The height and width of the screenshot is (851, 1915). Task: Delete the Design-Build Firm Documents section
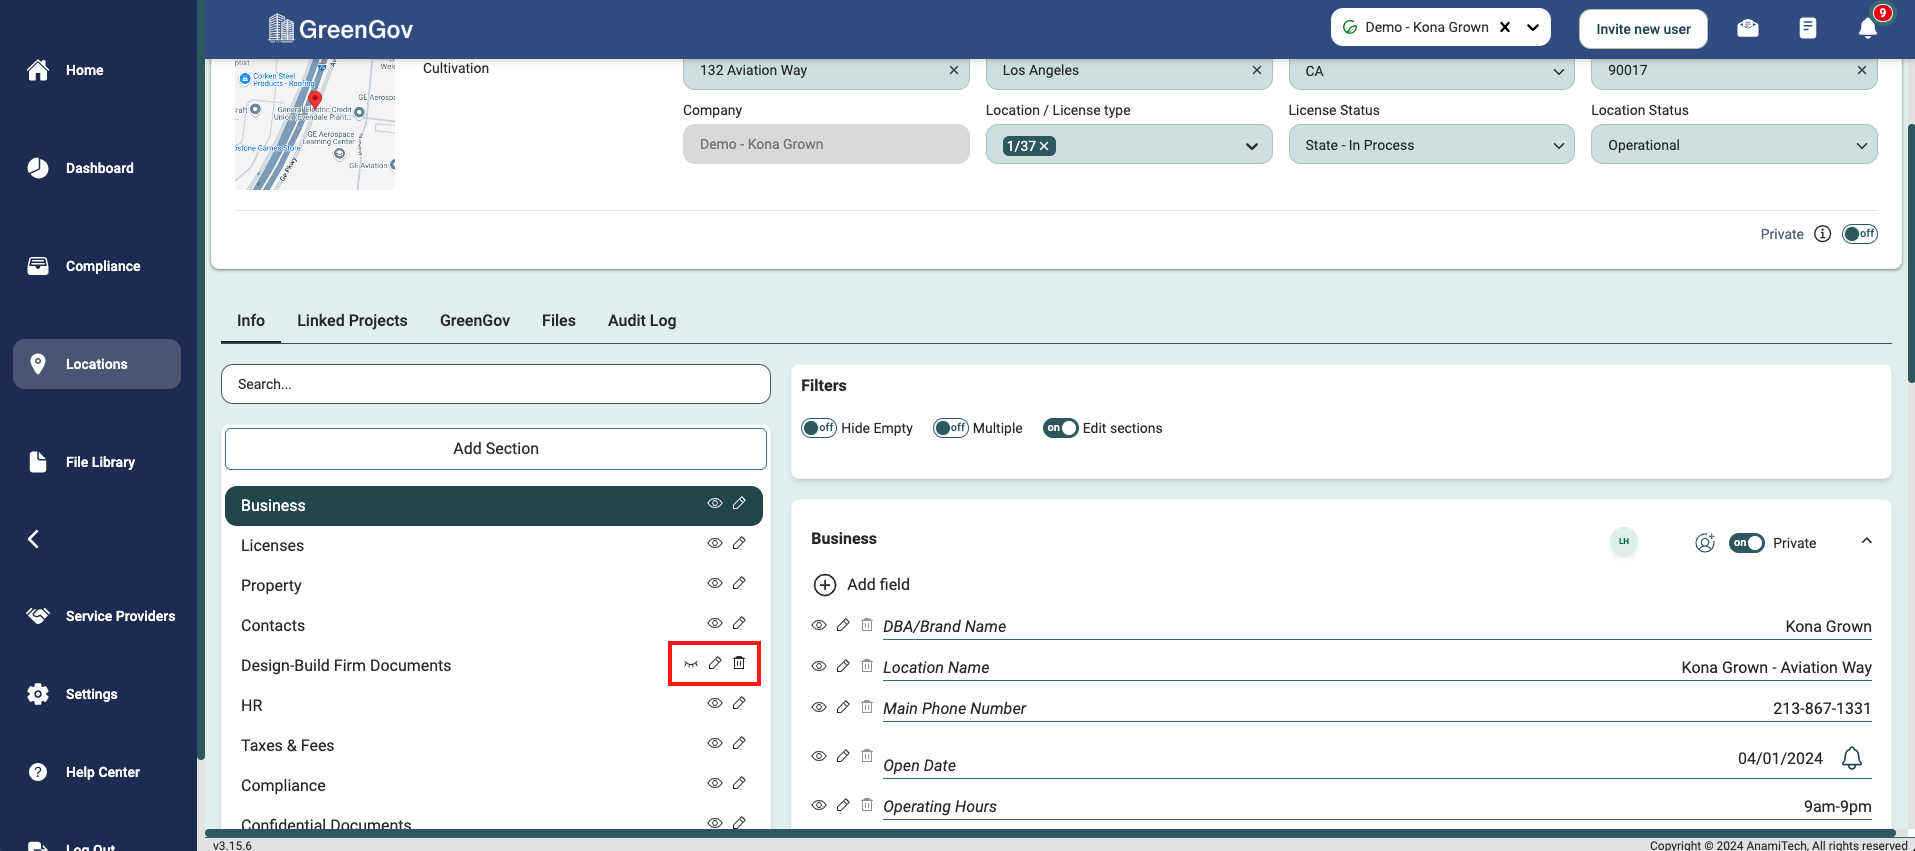tap(739, 663)
